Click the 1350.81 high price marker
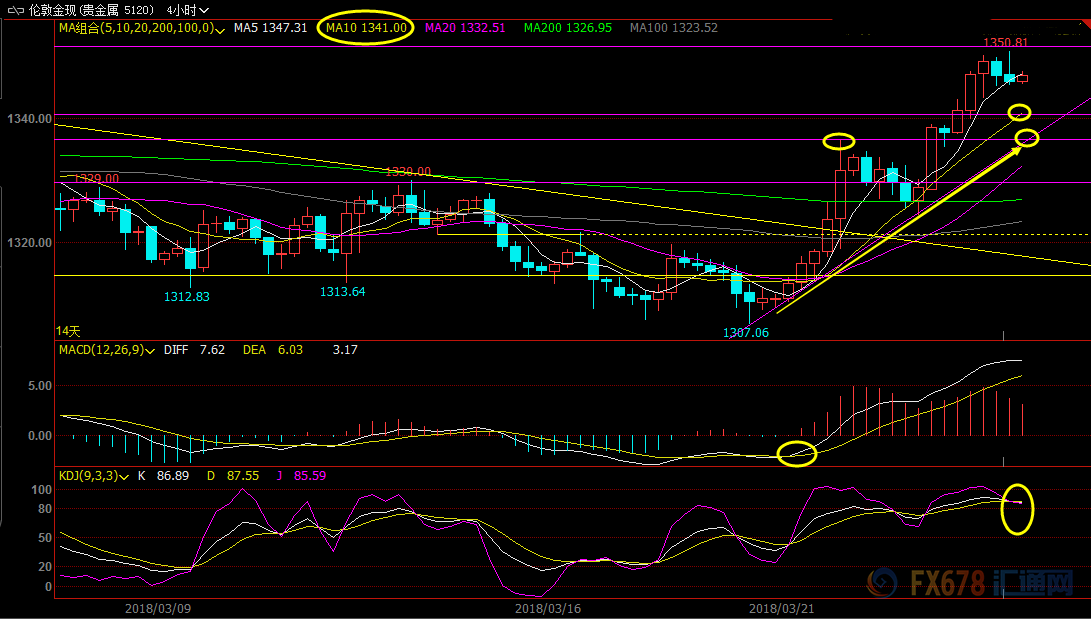This screenshot has height=619, width=1091. coord(1005,42)
